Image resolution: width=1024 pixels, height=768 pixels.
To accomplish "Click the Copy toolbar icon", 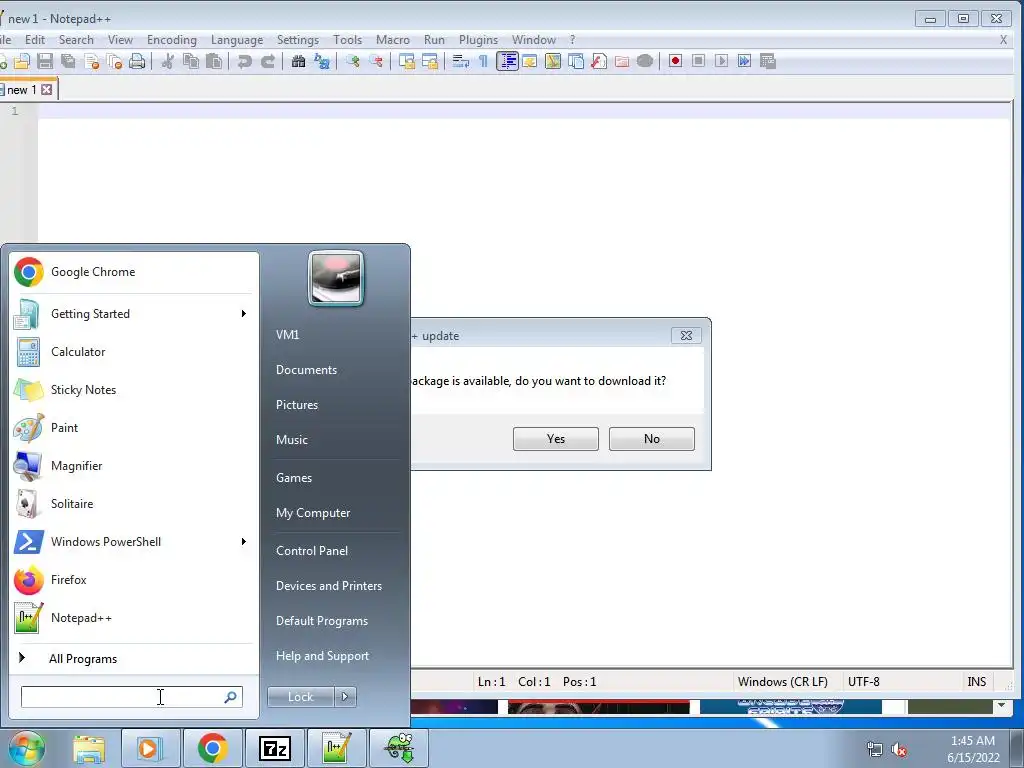I will (191, 61).
